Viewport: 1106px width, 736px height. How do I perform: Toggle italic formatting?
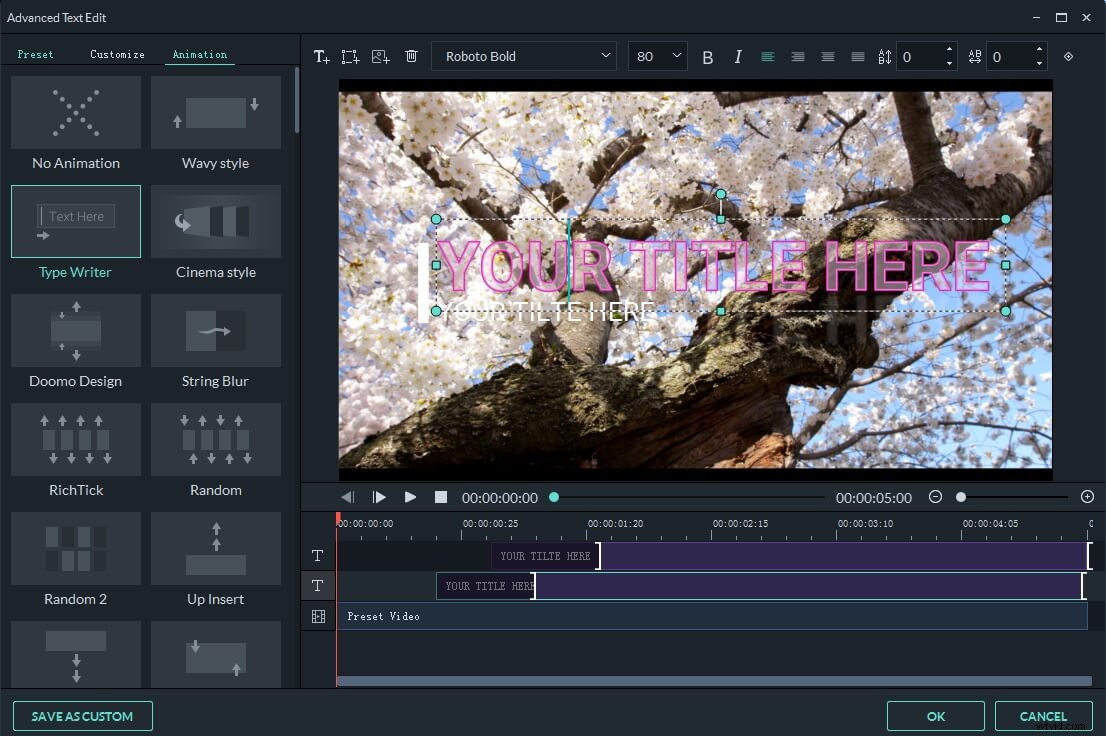click(x=738, y=57)
